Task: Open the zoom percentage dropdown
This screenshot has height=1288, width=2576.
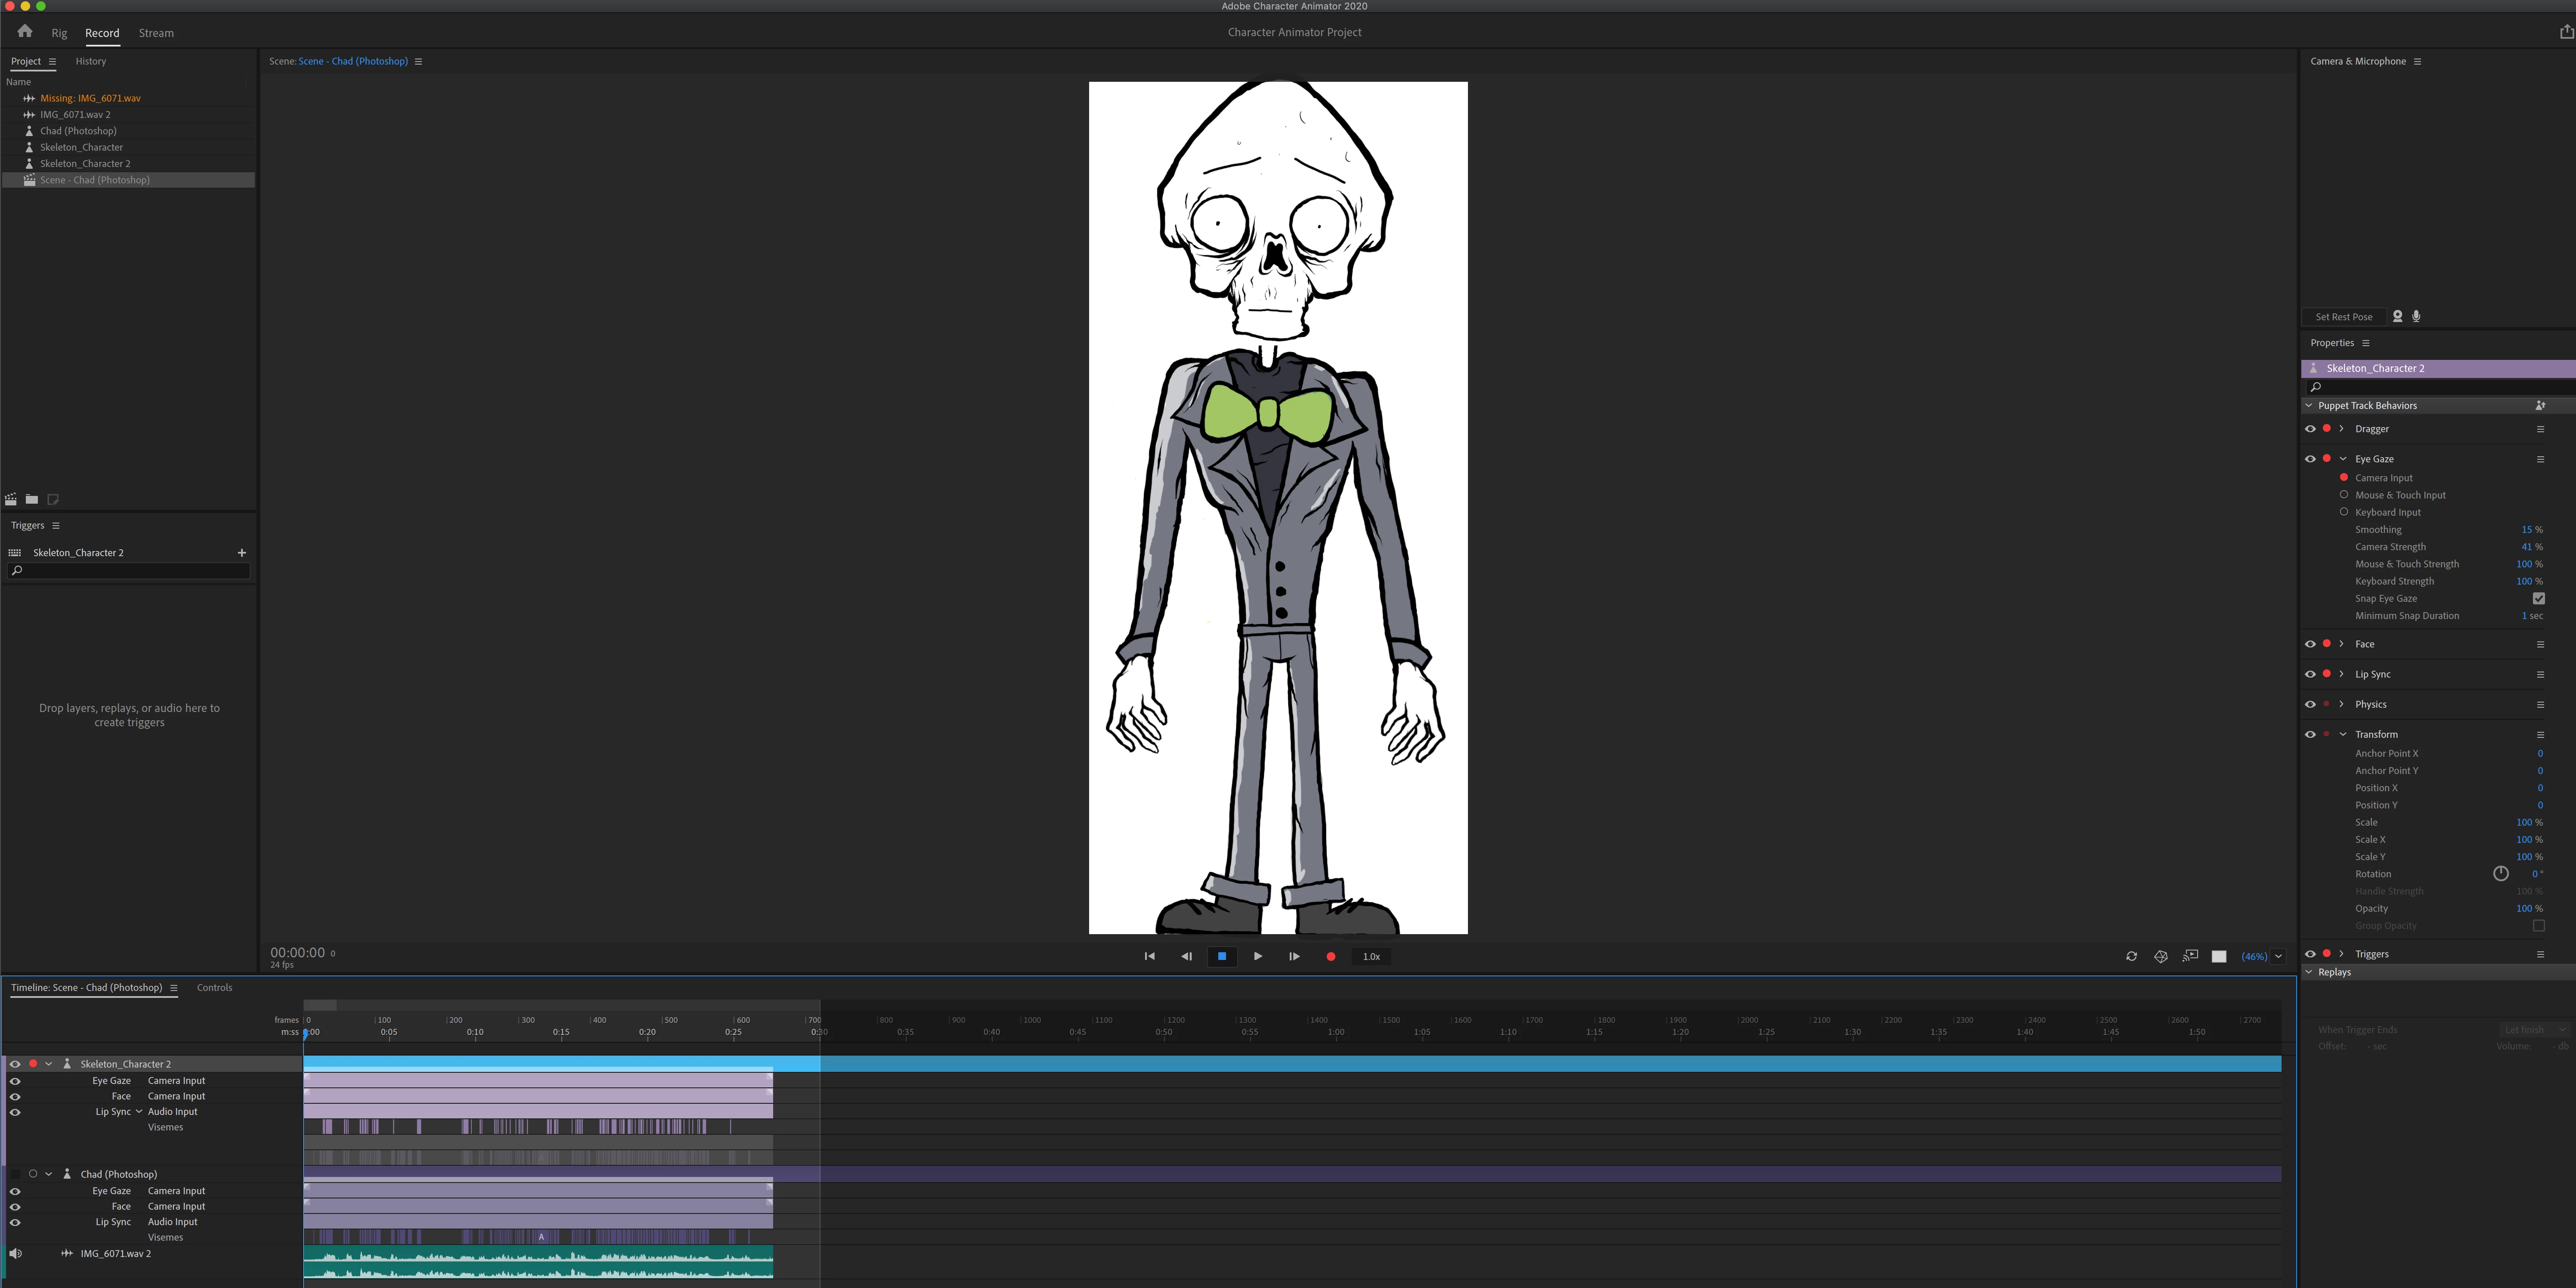Action: 2278,956
